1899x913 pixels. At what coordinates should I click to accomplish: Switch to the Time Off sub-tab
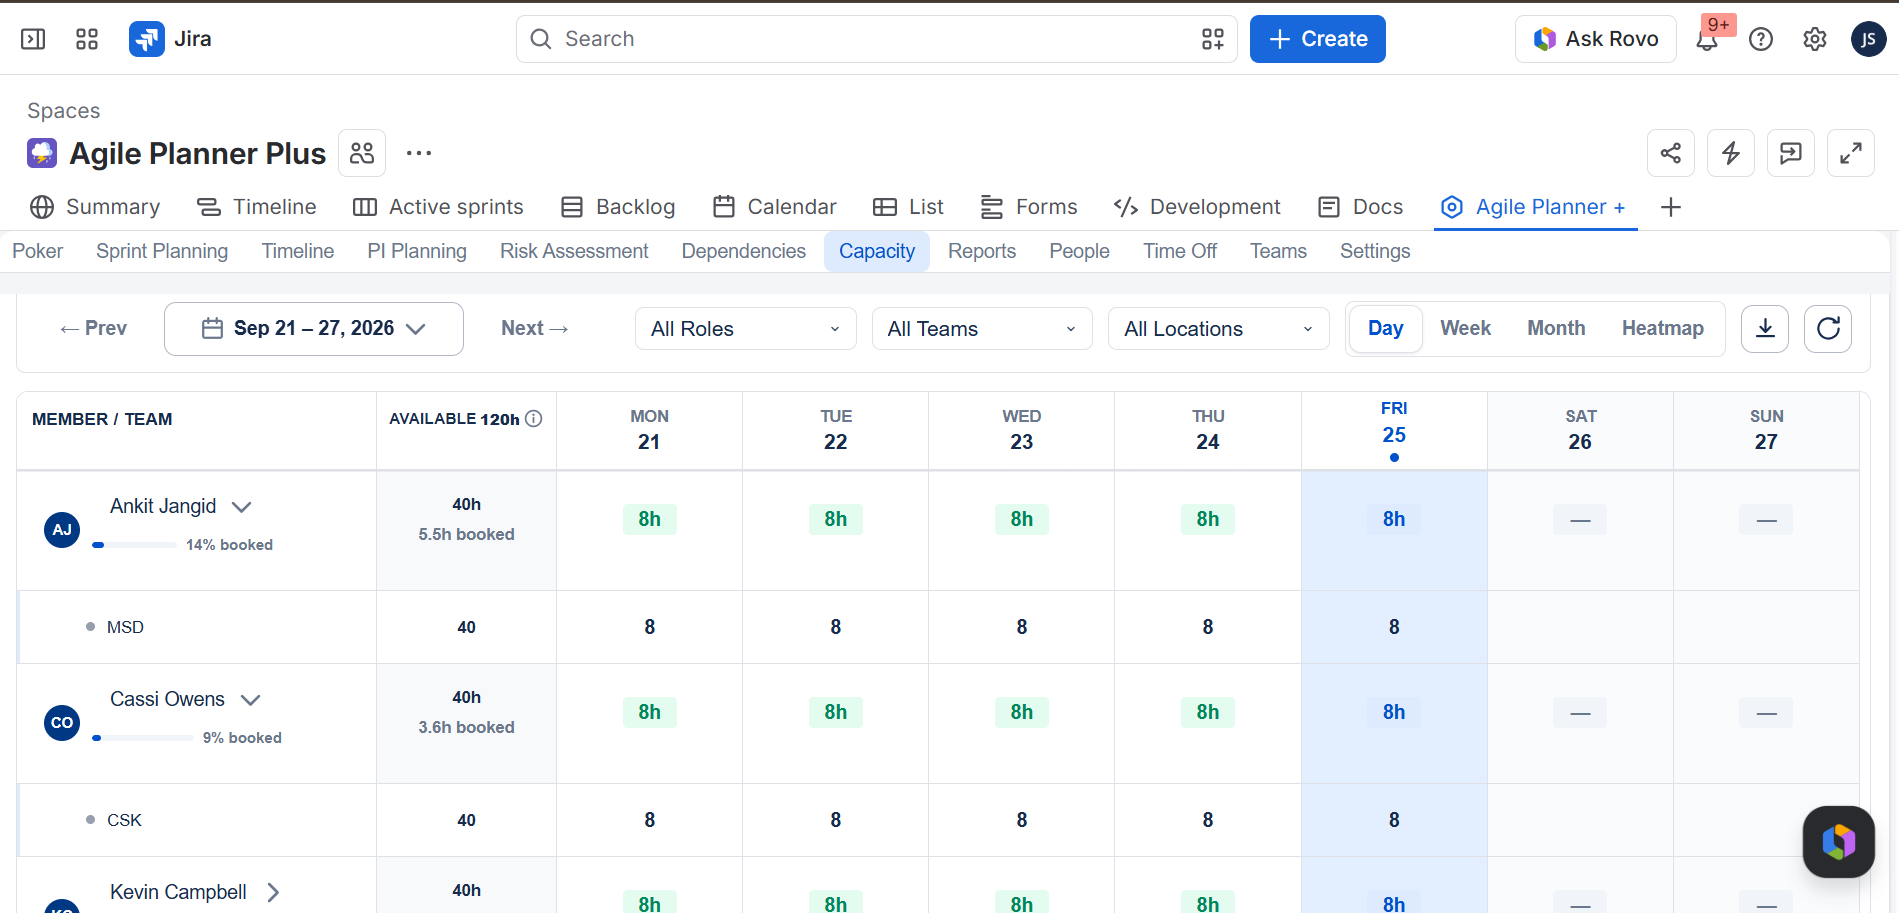(1180, 251)
